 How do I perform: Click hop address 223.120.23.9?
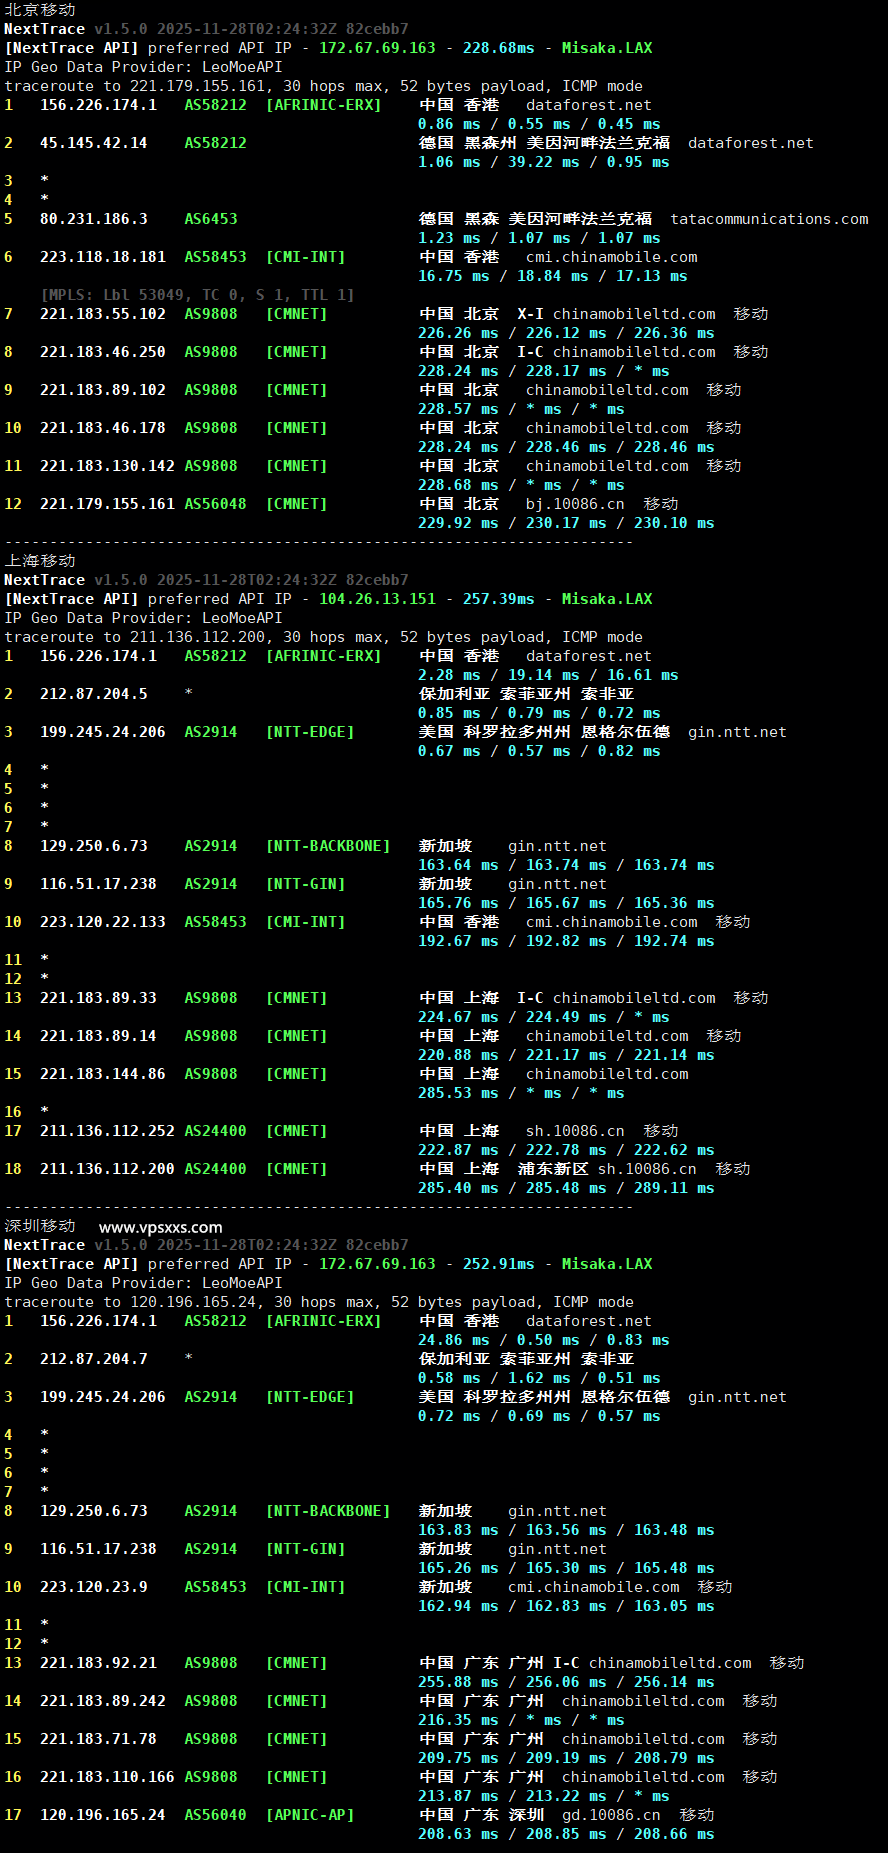click(x=93, y=1587)
